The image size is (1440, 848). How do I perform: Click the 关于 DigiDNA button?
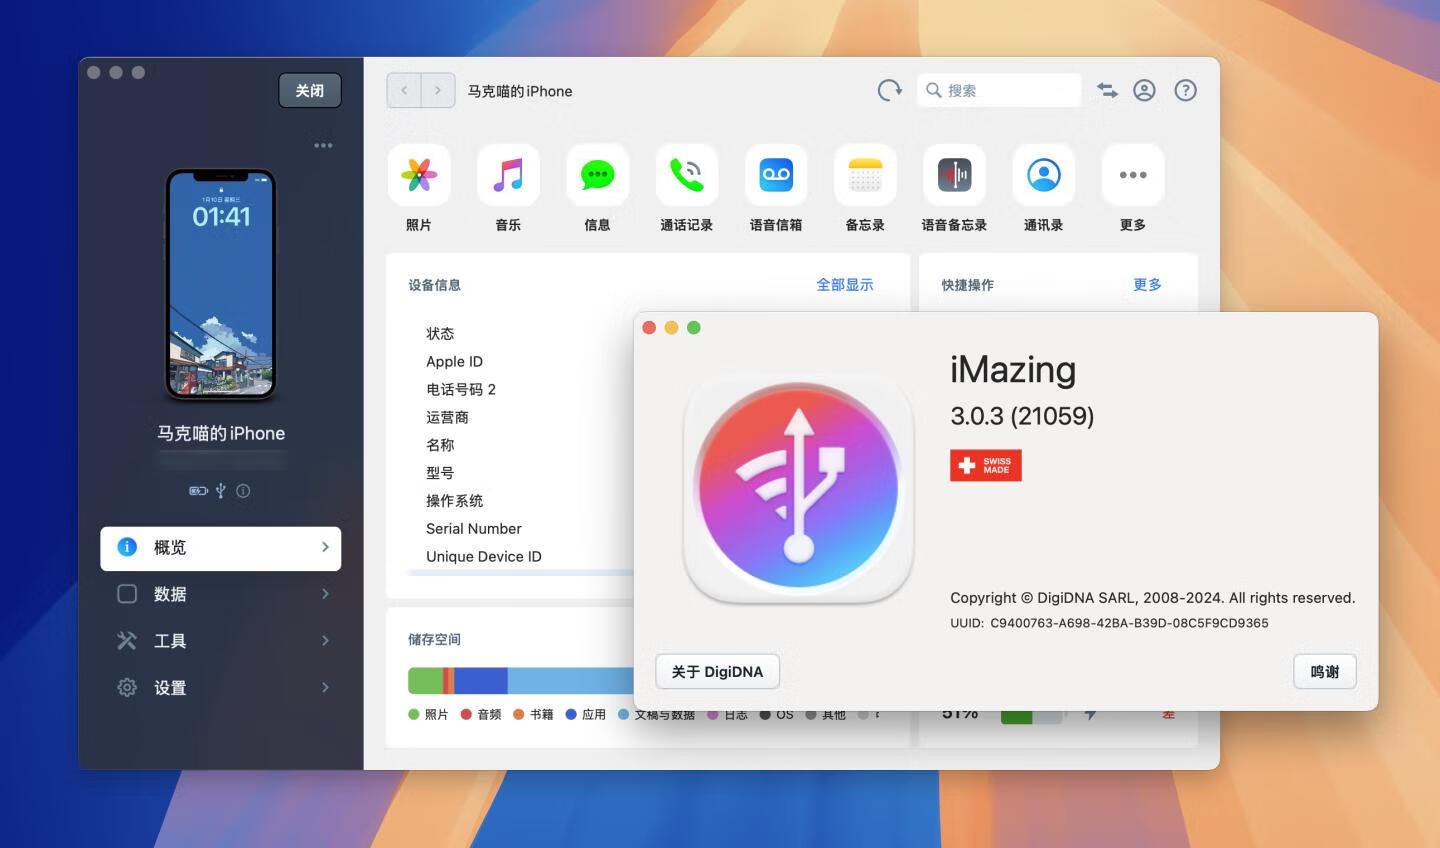coord(717,672)
